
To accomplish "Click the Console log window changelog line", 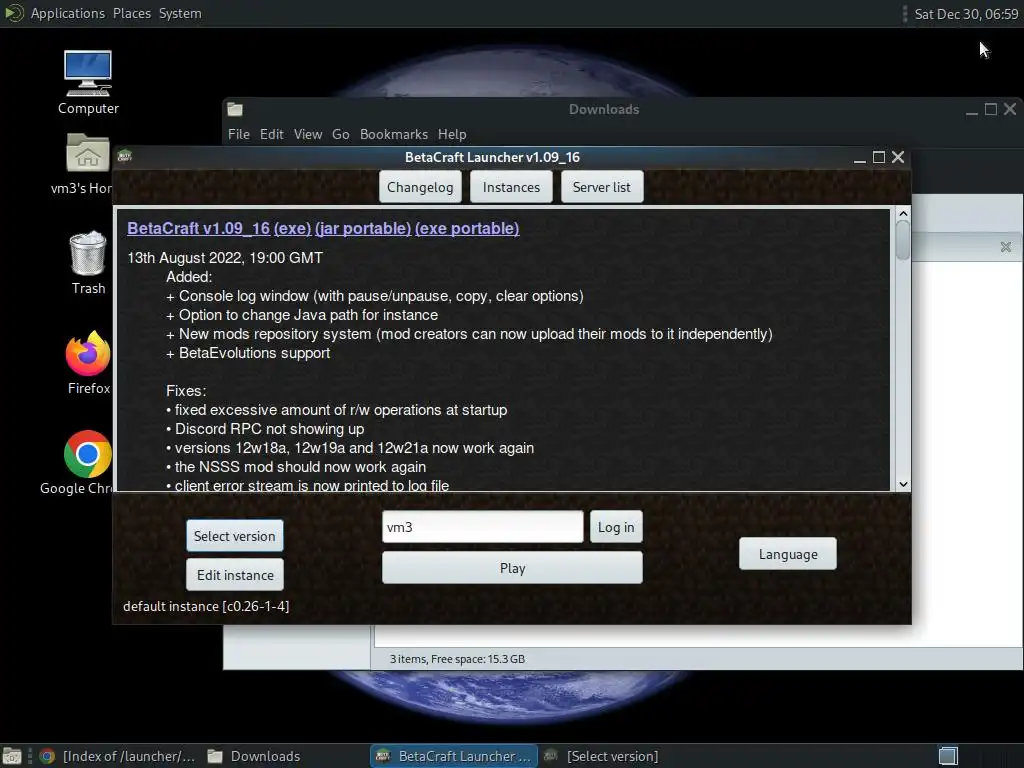I will tap(375, 296).
